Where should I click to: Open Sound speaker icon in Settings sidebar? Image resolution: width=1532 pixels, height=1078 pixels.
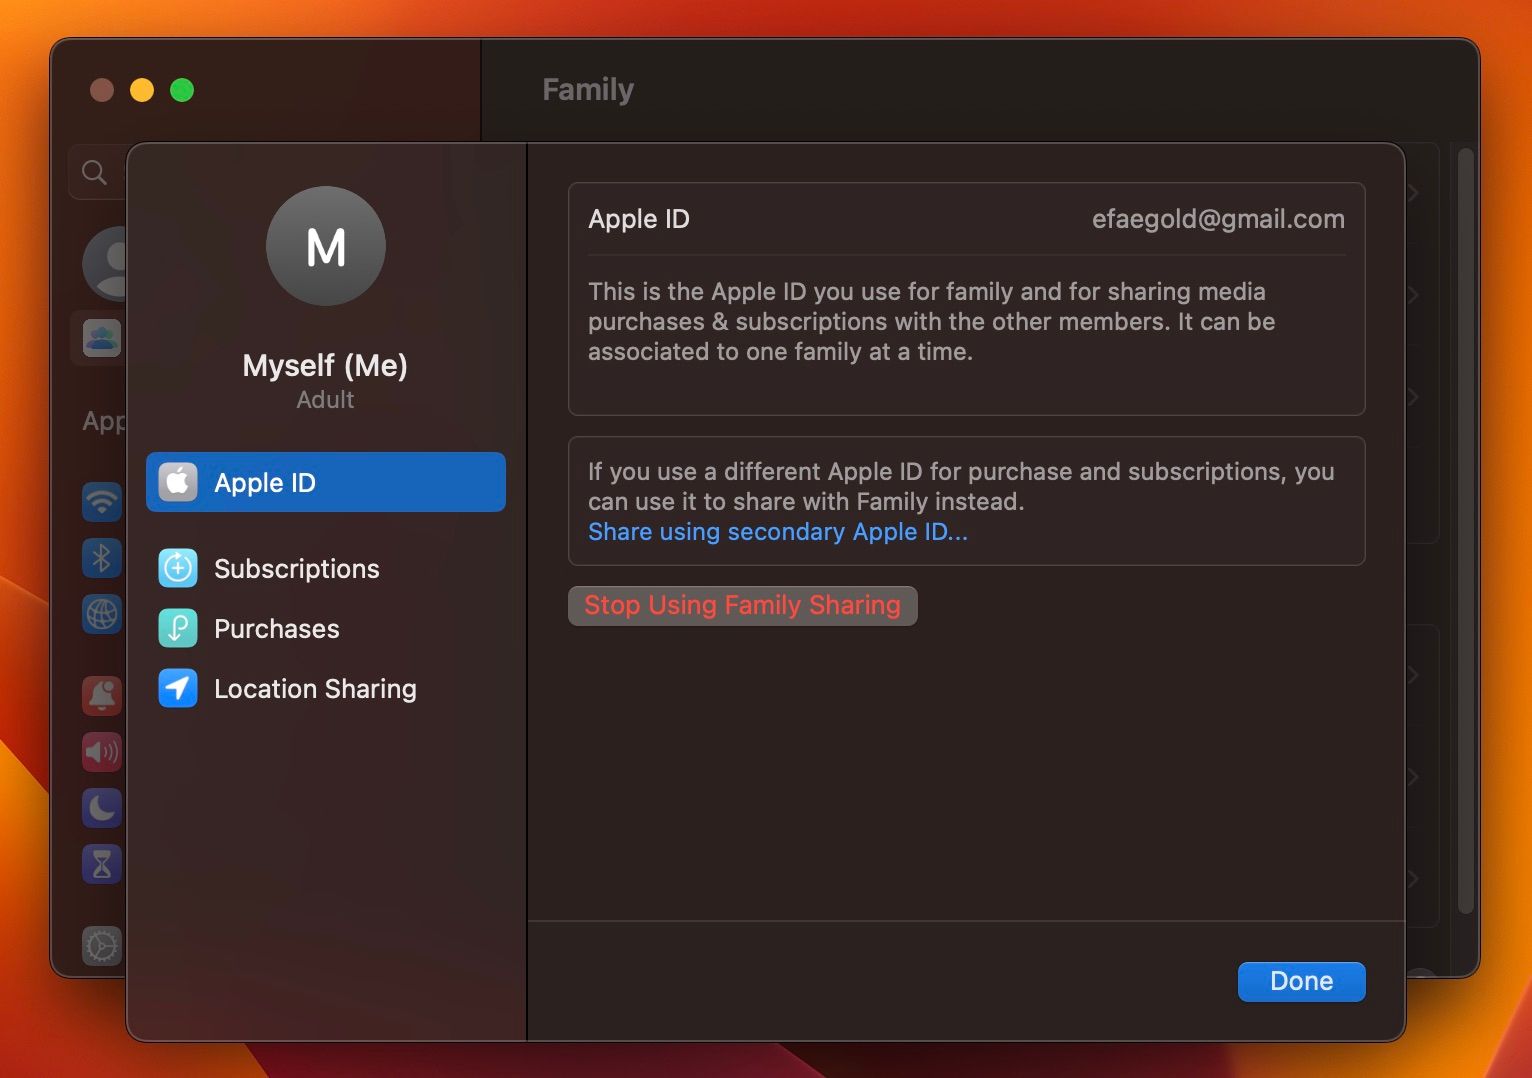tap(102, 751)
